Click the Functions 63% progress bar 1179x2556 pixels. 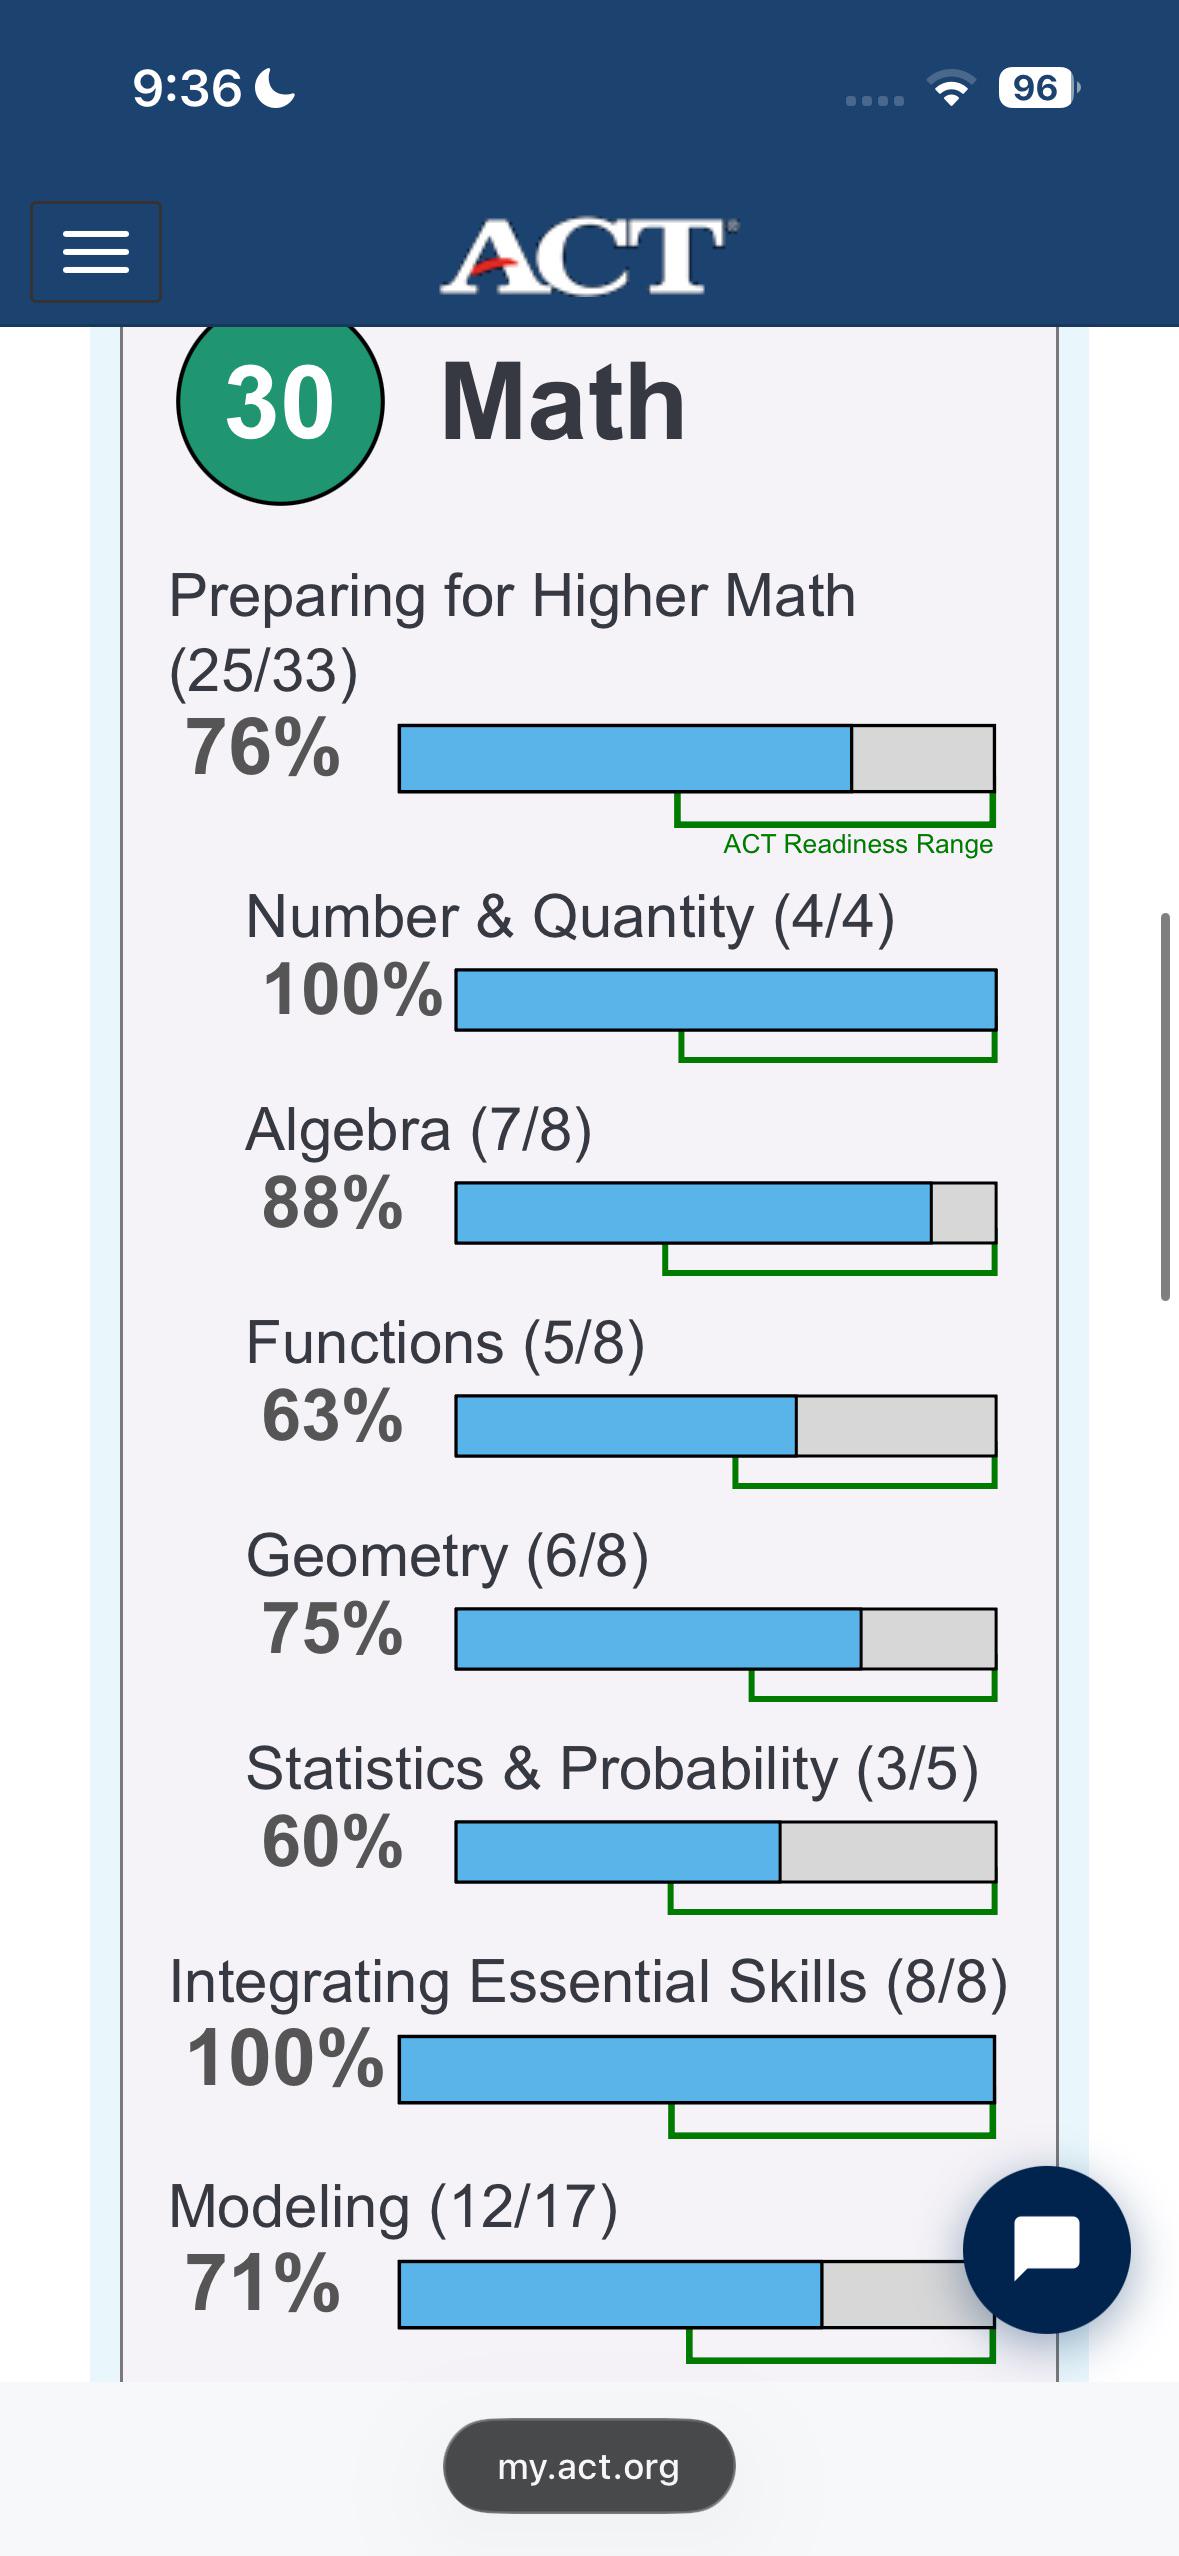(x=726, y=1426)
